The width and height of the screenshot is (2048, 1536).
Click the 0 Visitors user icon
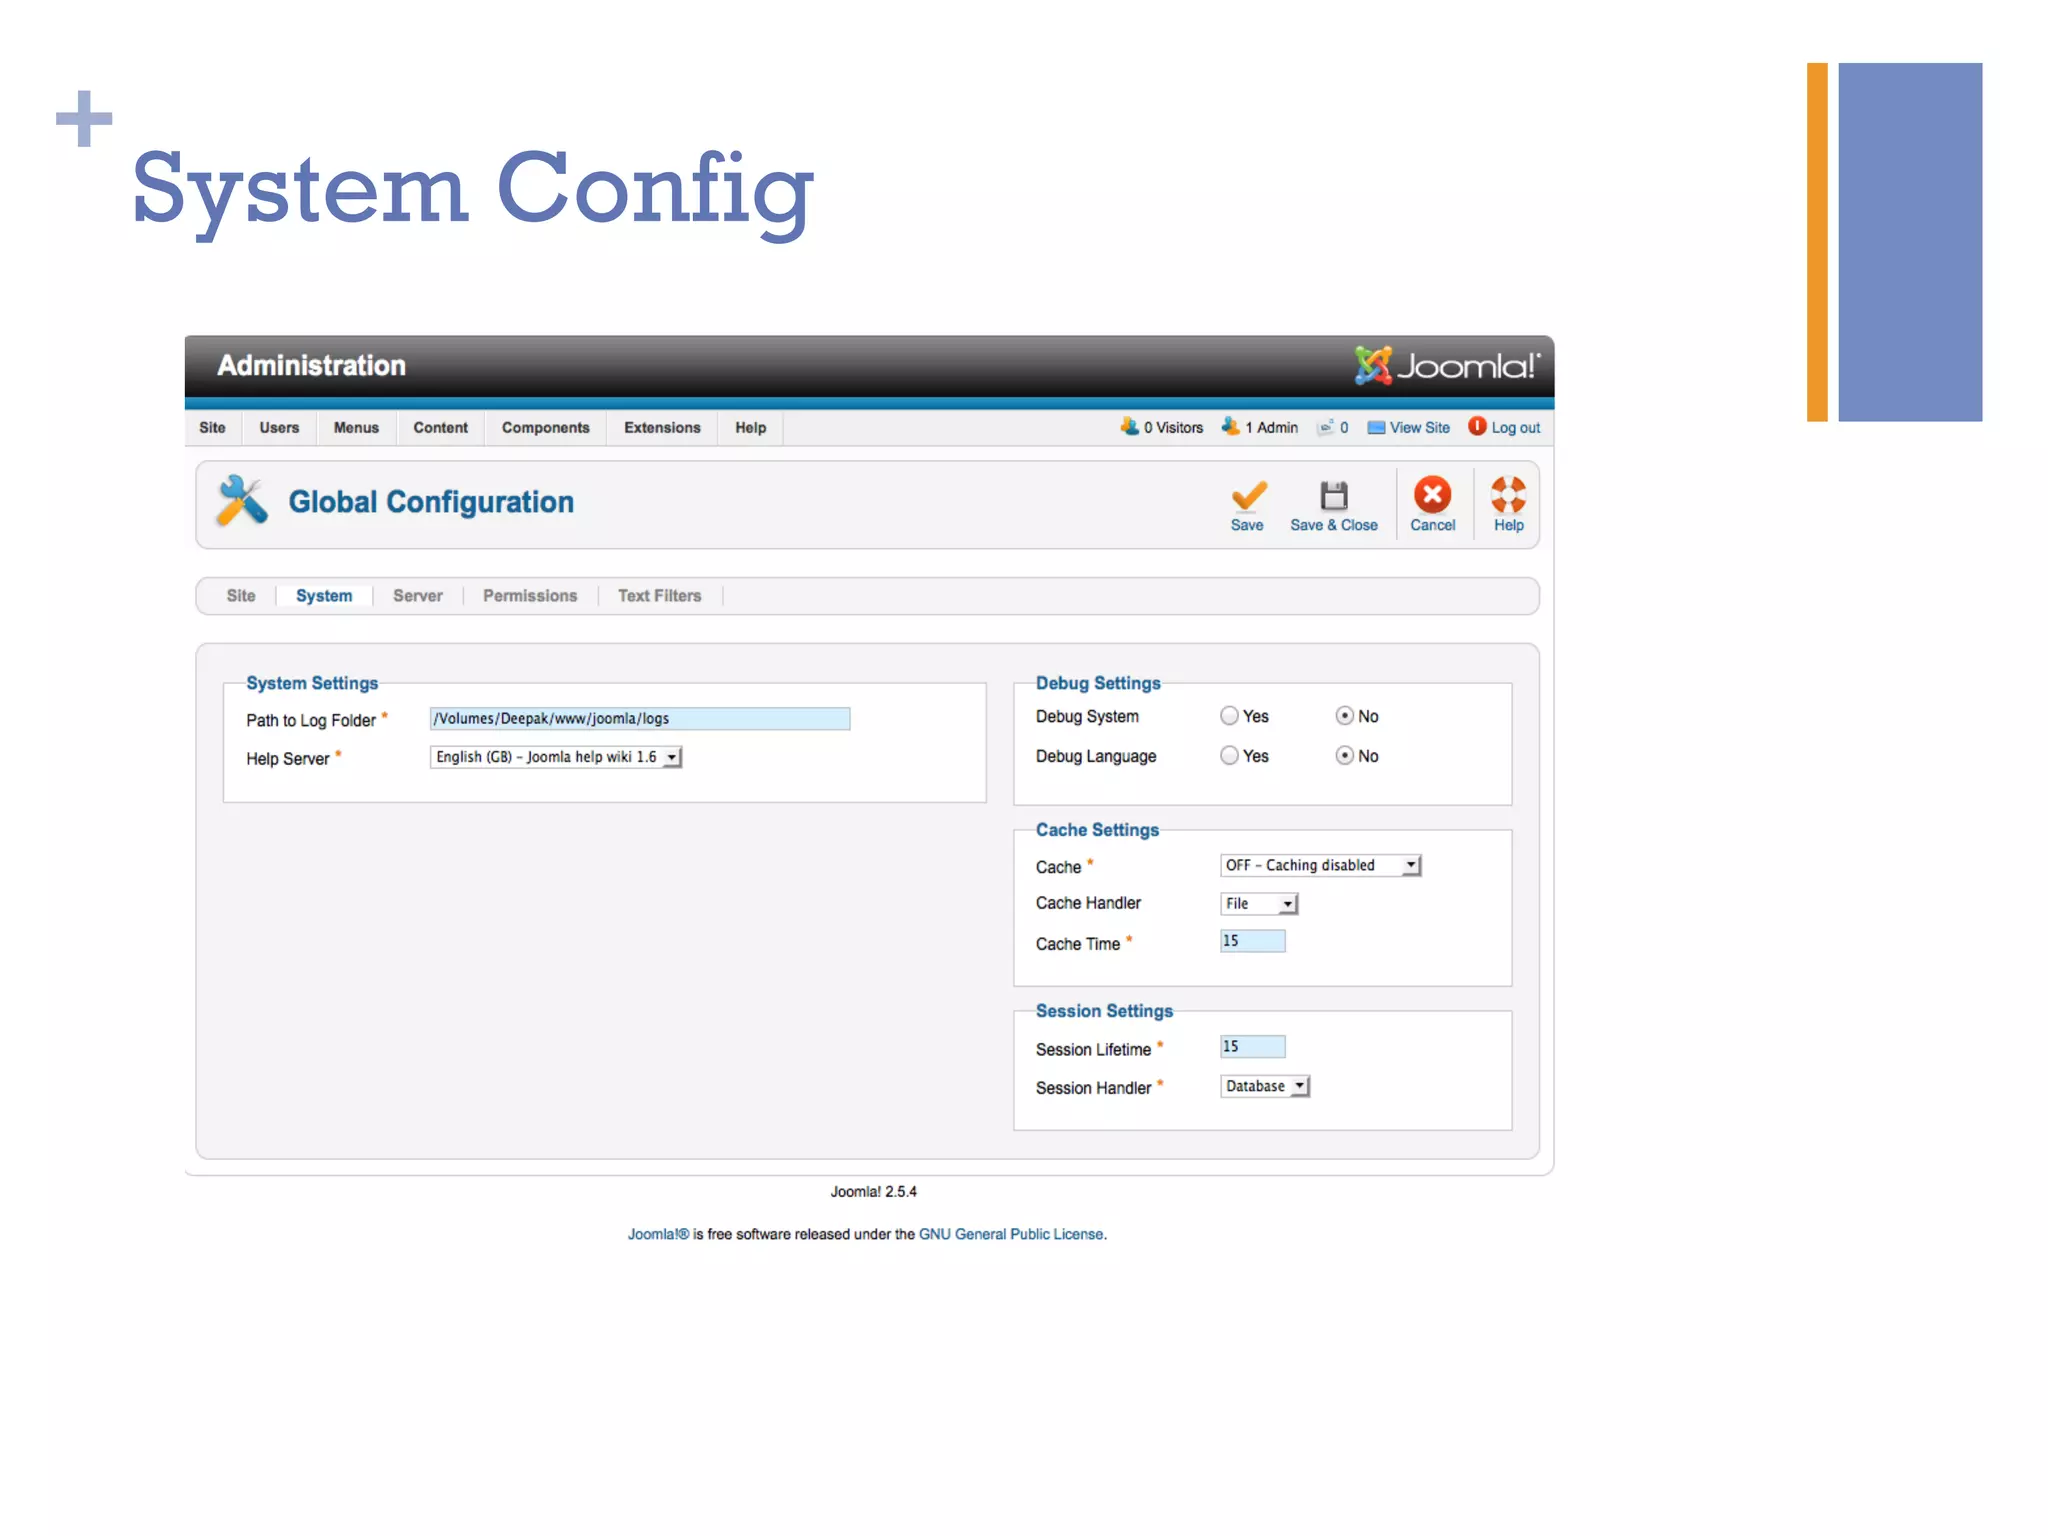[1129, 426]
